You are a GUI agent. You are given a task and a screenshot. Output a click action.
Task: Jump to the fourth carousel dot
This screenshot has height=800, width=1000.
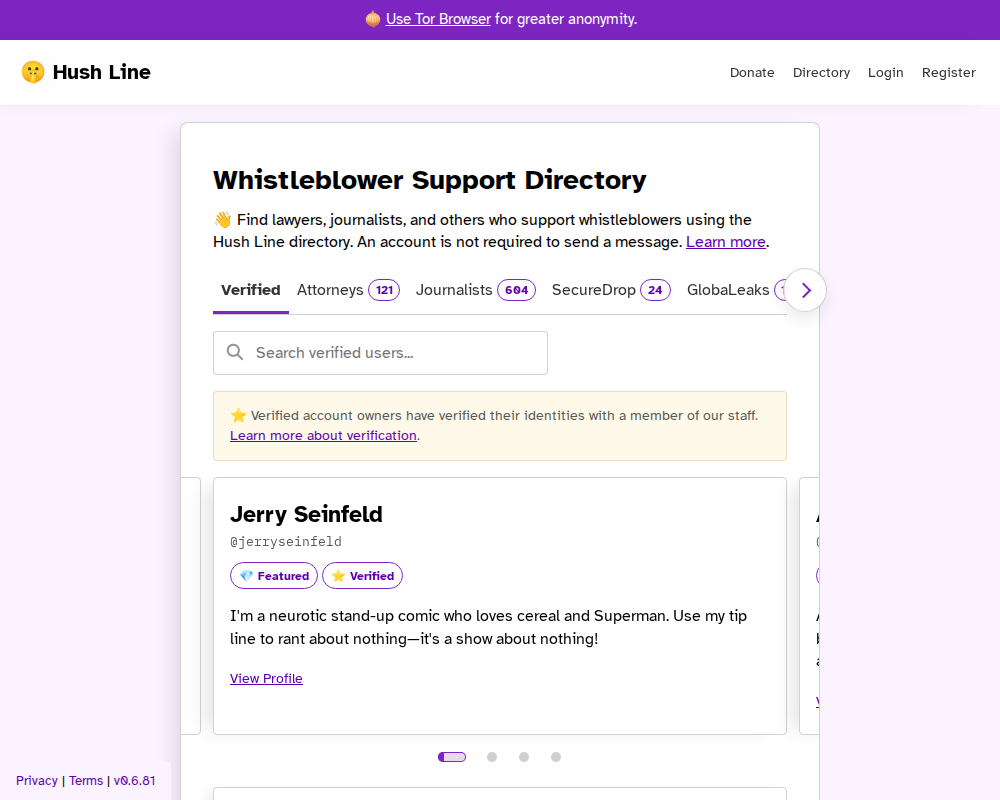tap(556, 757)
